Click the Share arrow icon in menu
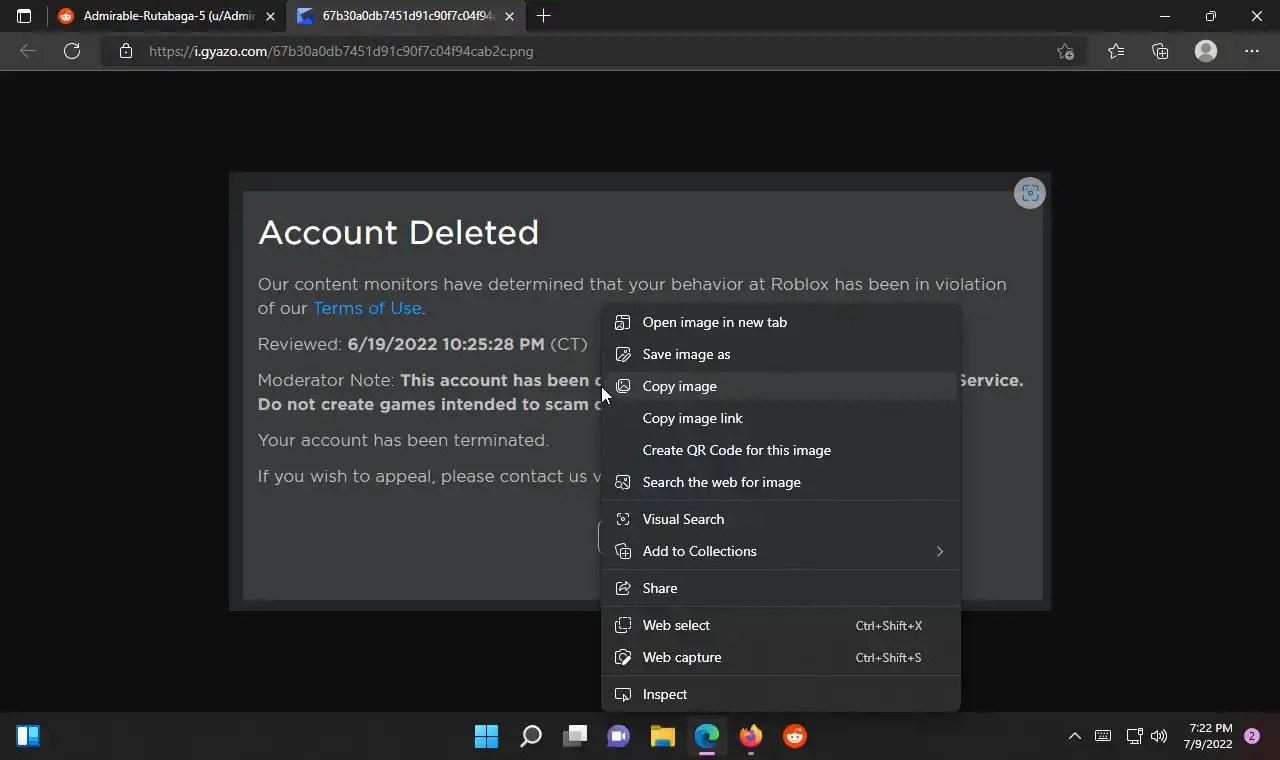 (623, 588)
